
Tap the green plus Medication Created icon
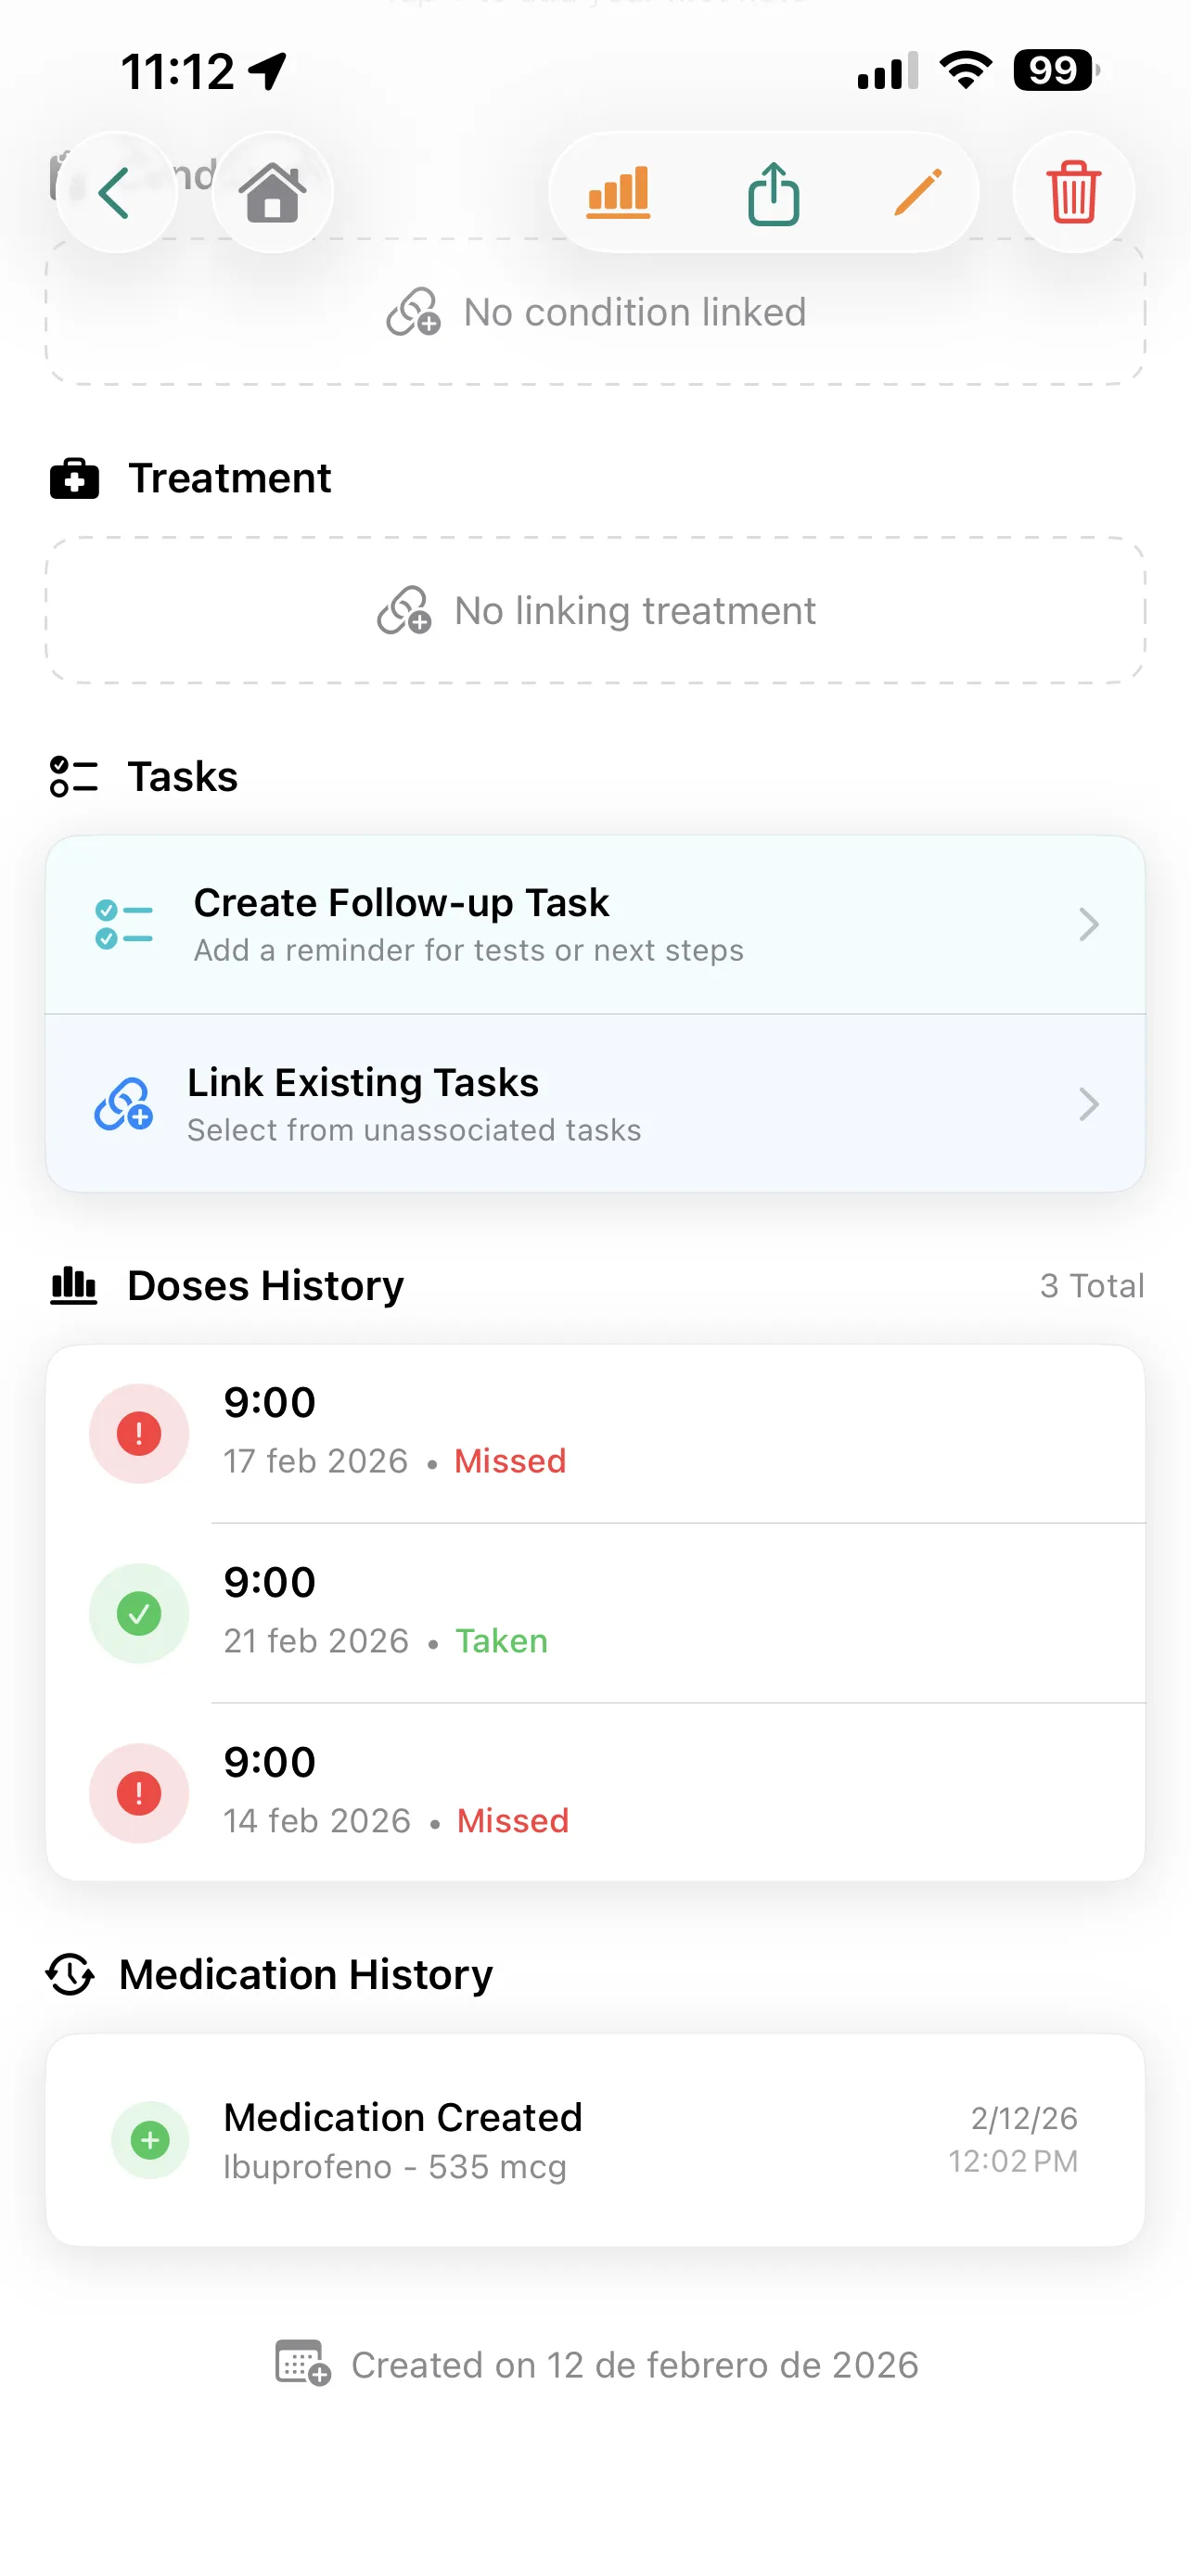(x=150, y=2141)
